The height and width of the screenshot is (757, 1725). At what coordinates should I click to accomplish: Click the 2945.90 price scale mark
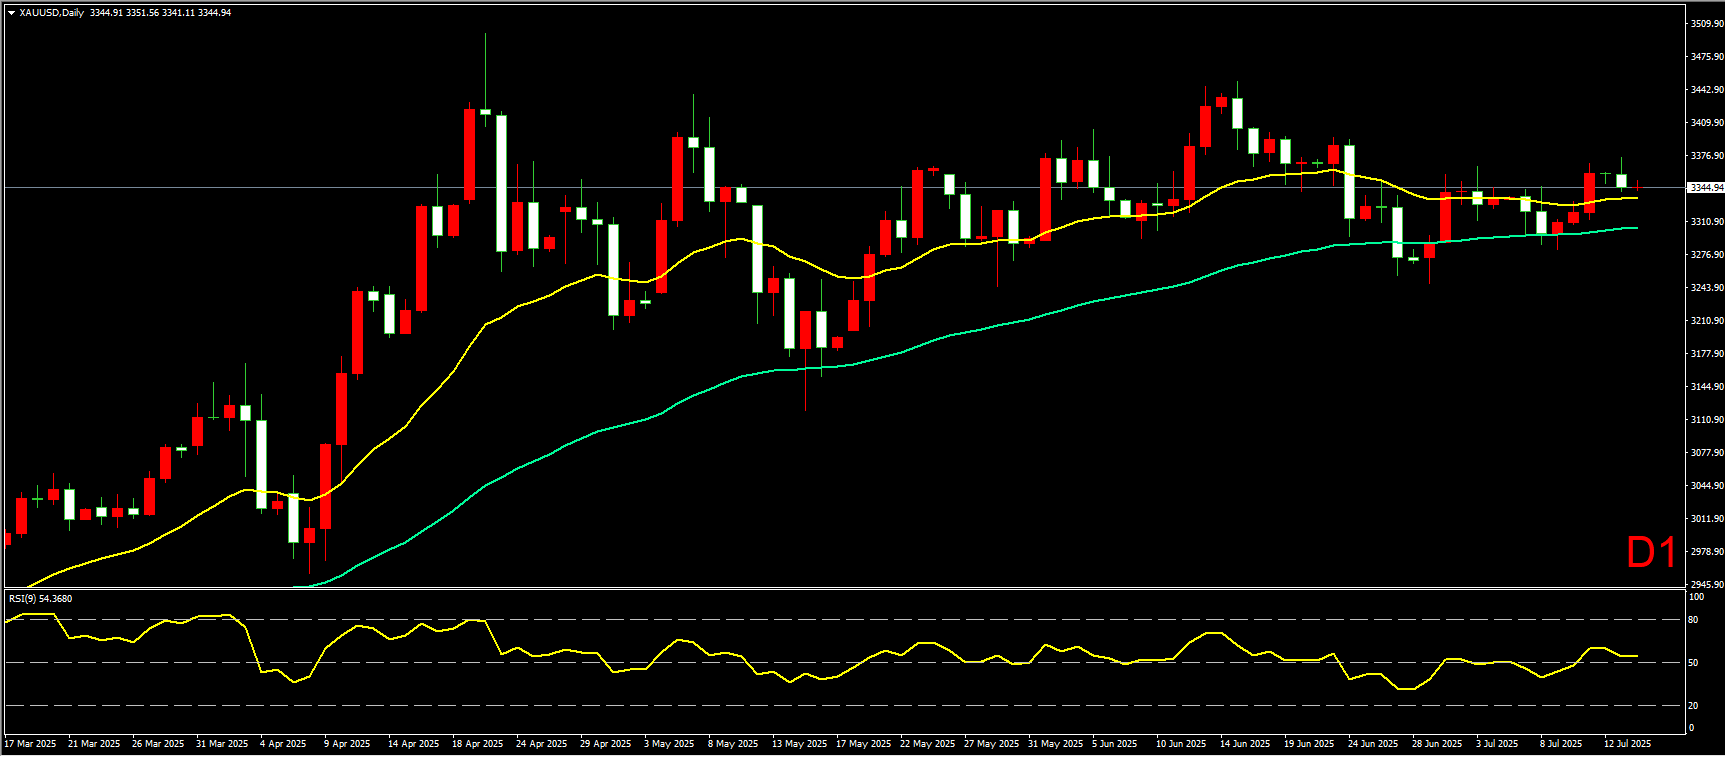pyautogui.click(x=1706, y=585)
